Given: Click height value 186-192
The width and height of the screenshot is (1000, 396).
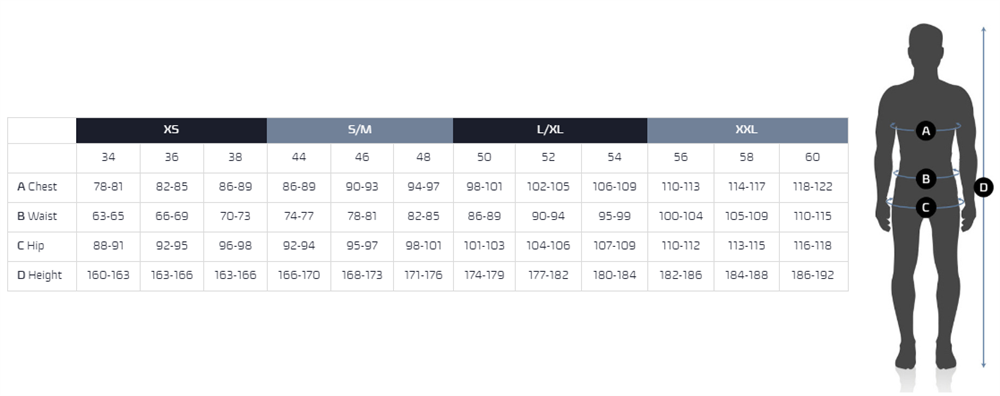Looking at the screenshot, I should click(812, 275).
